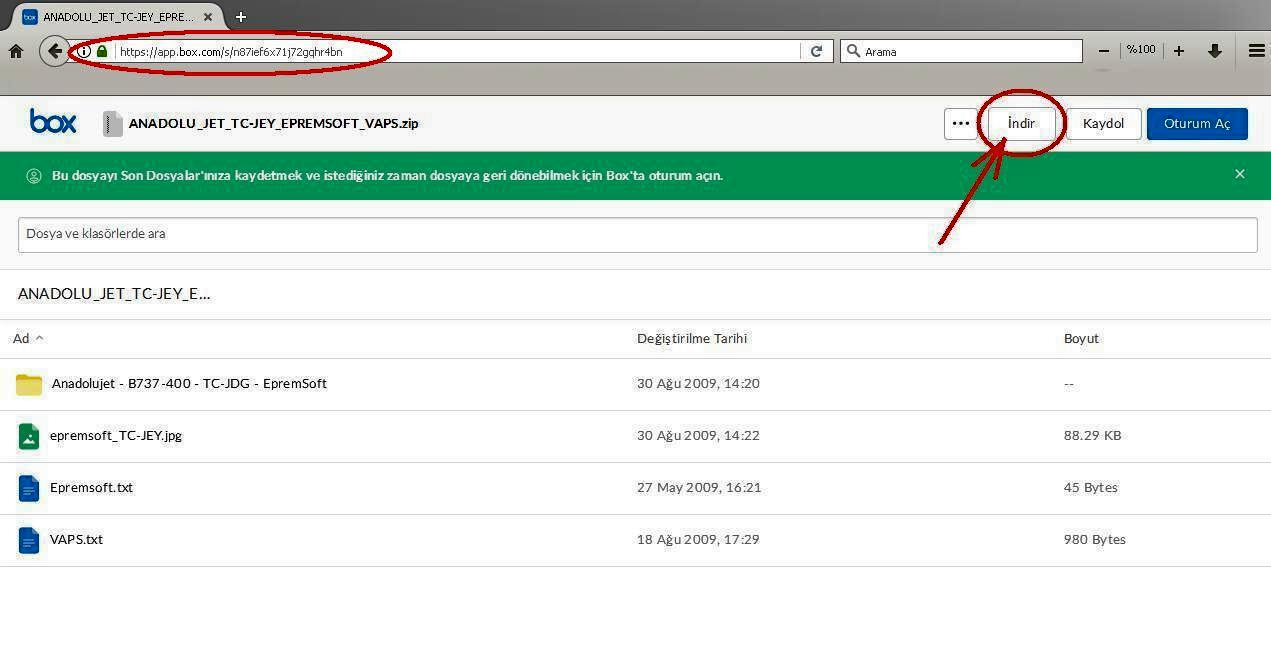This screenshot has height=669, width=1271.
Task: Sort by Ad column header
Action: (22, 338)
